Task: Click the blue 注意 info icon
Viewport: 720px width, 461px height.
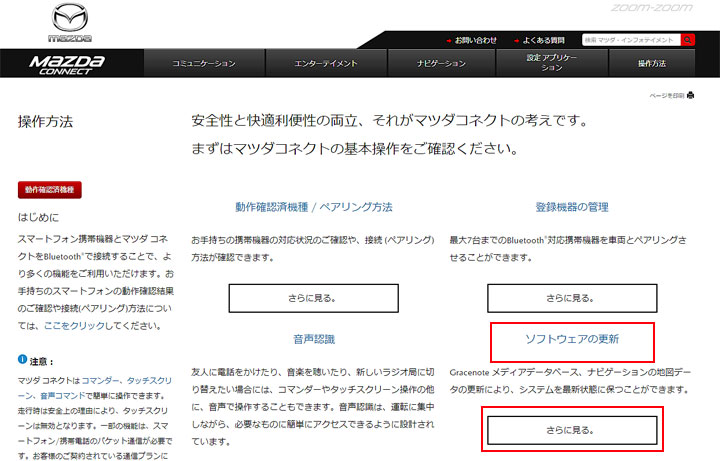Action: pos(22,359)
